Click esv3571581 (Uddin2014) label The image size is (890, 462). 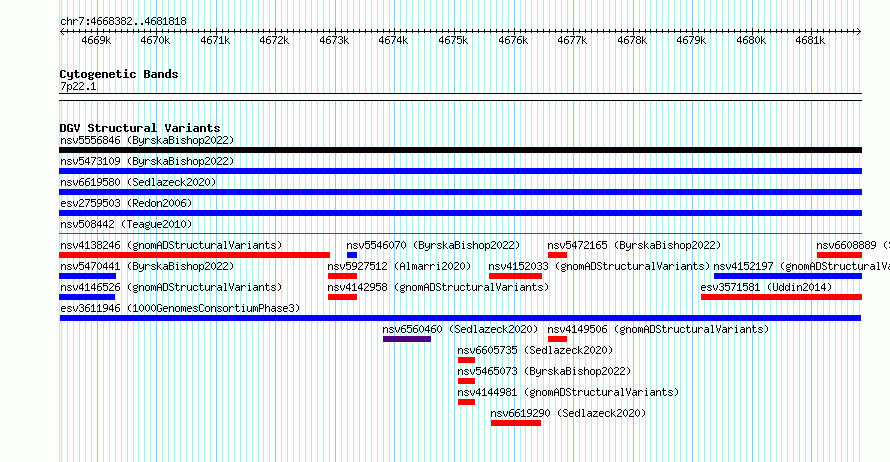click(766, 287)
